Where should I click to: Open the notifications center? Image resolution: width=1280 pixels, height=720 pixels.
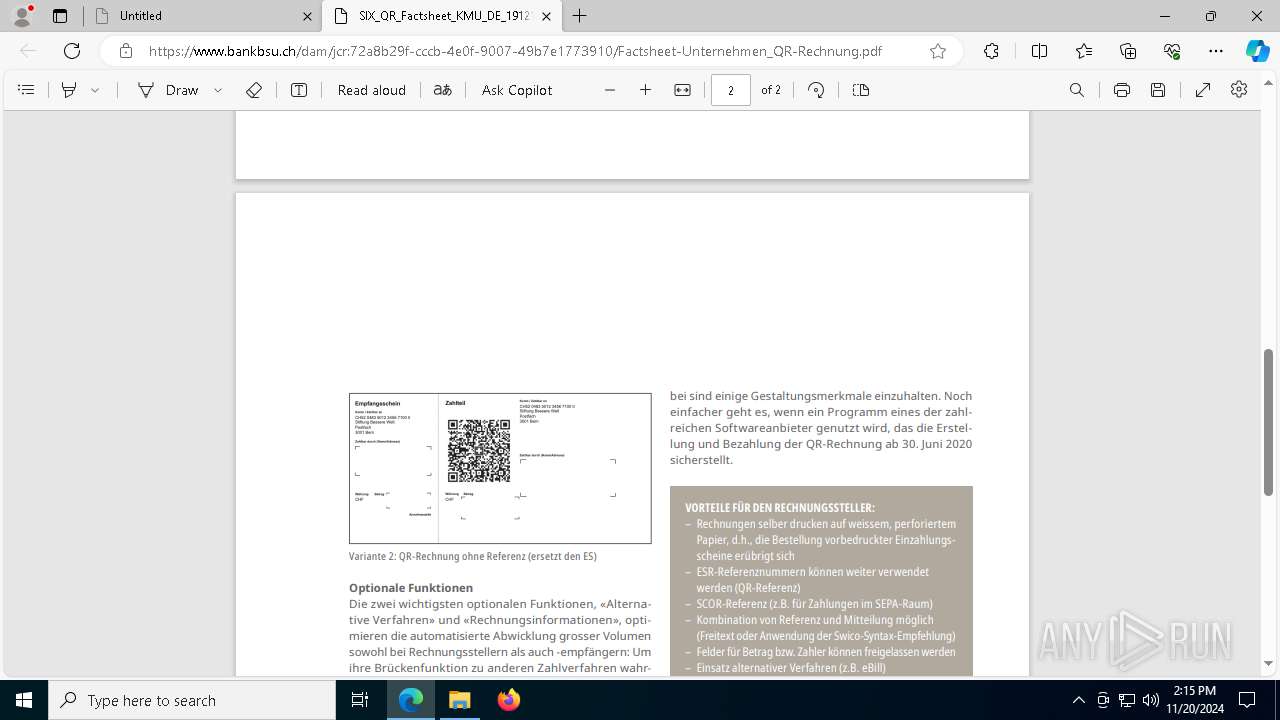click(1247, 700)
